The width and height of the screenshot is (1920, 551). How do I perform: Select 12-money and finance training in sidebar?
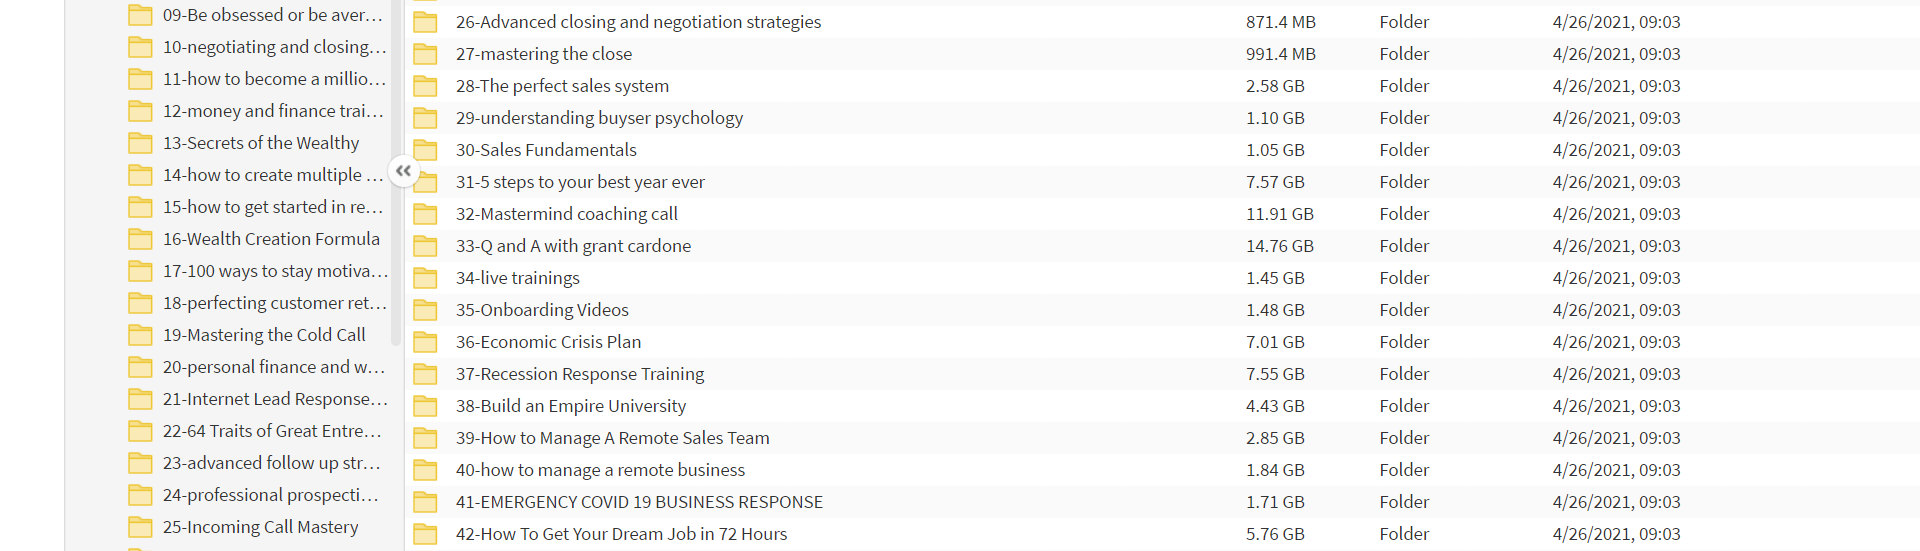tap(273, 111)
